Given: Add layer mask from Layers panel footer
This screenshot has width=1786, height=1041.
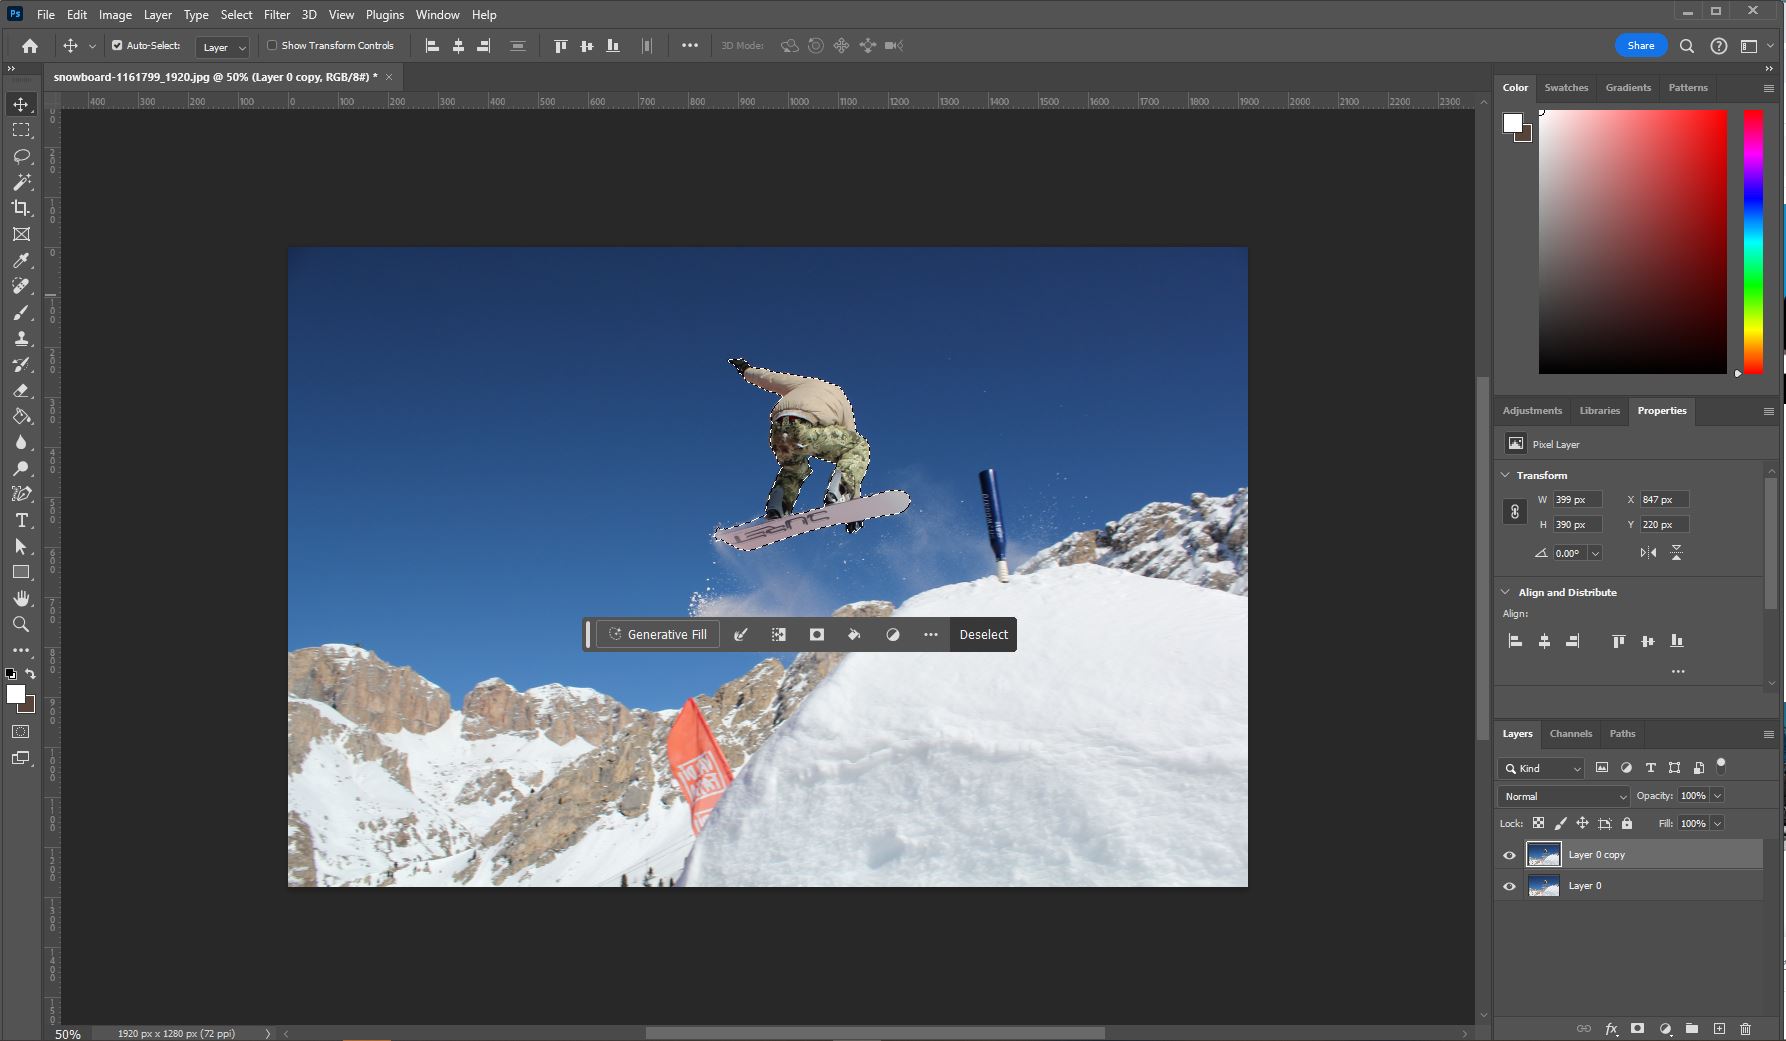Looking at the screenshot, I should [x=1637, y=1028].
